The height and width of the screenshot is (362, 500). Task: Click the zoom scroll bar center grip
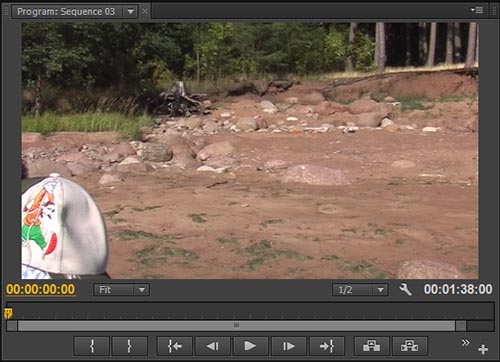(x=236, y=325)
